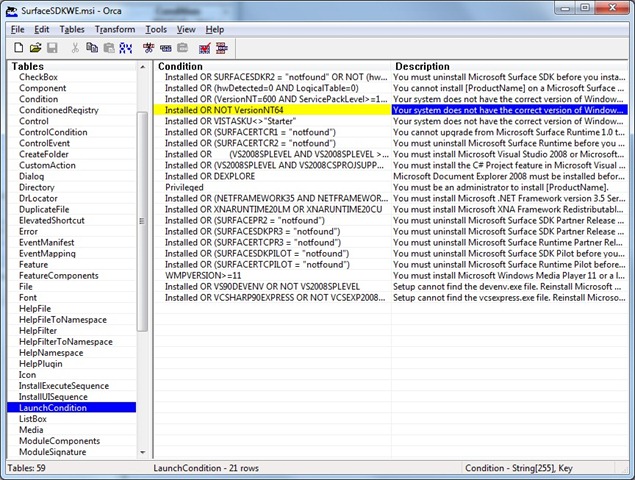Screen dimensions: 635x480
Task: Click the Open file folder icon
Action: [35, 48]
